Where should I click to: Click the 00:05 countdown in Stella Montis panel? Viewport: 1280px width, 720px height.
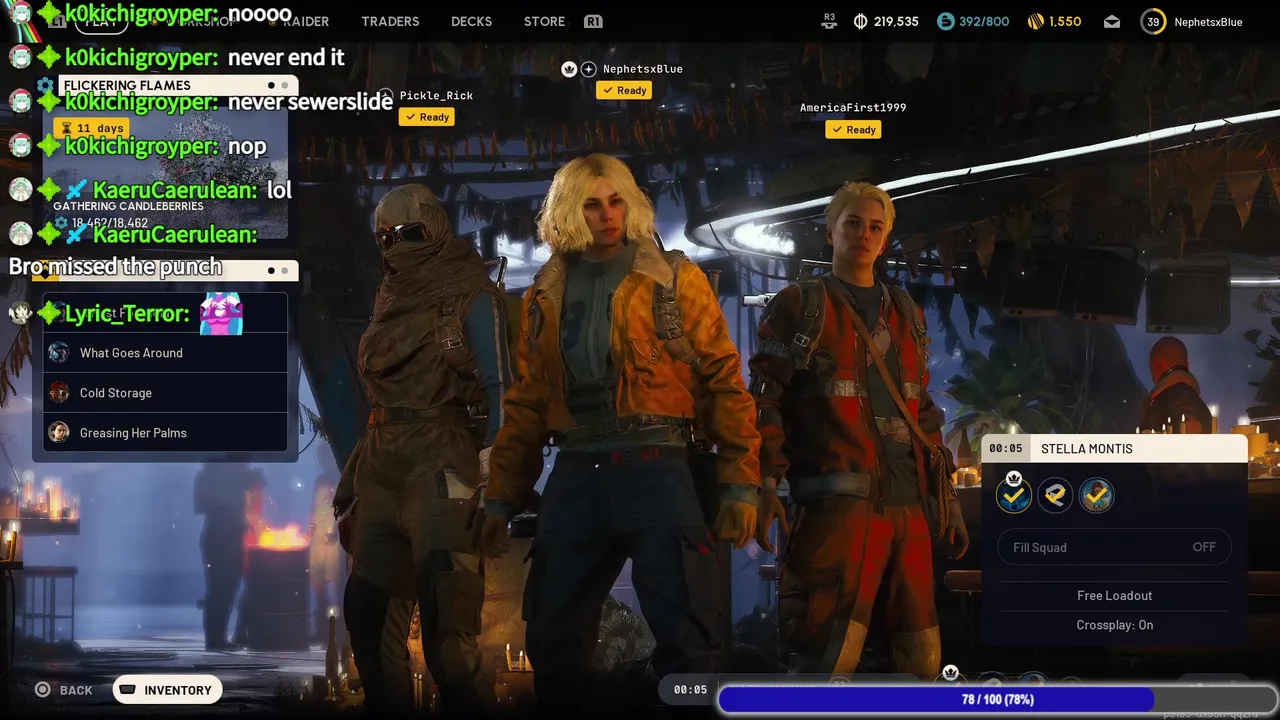[1005, 449]
